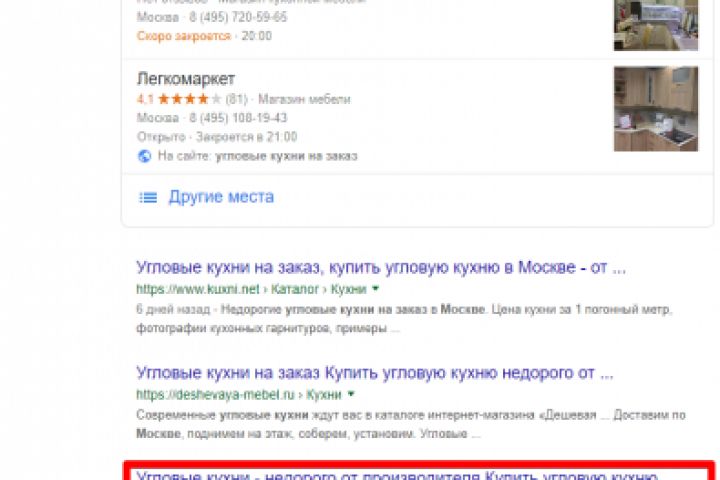Expand the dropdown arrow next to deshevaya-mebel.ru URL
Viewport: 720px width, 480px height.
(x=351, y=394)
